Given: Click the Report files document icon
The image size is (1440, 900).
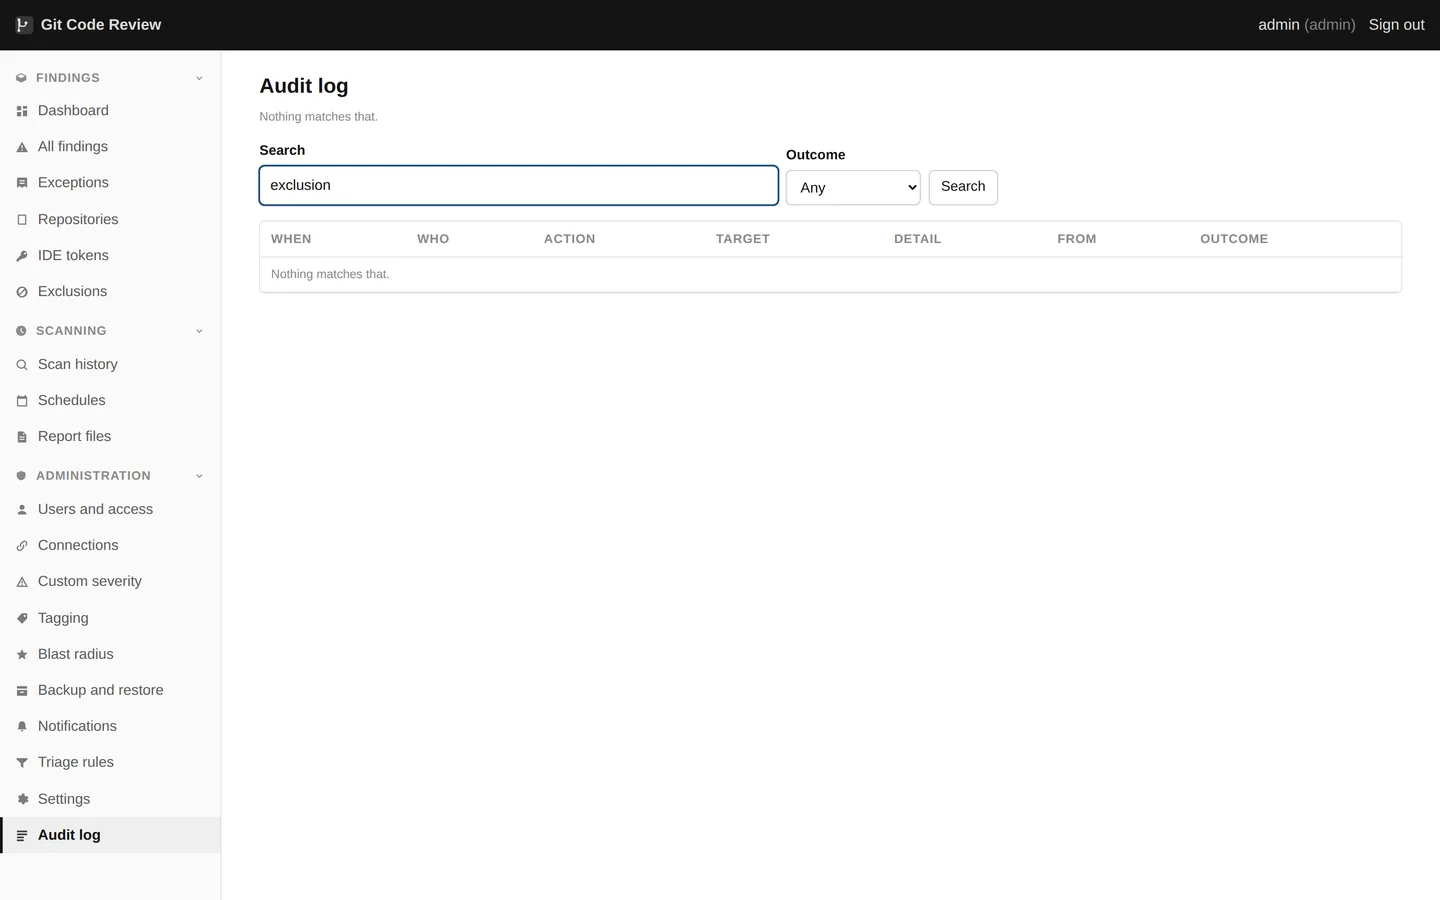Looking at the screenshot, I should (x=22, y=437).
